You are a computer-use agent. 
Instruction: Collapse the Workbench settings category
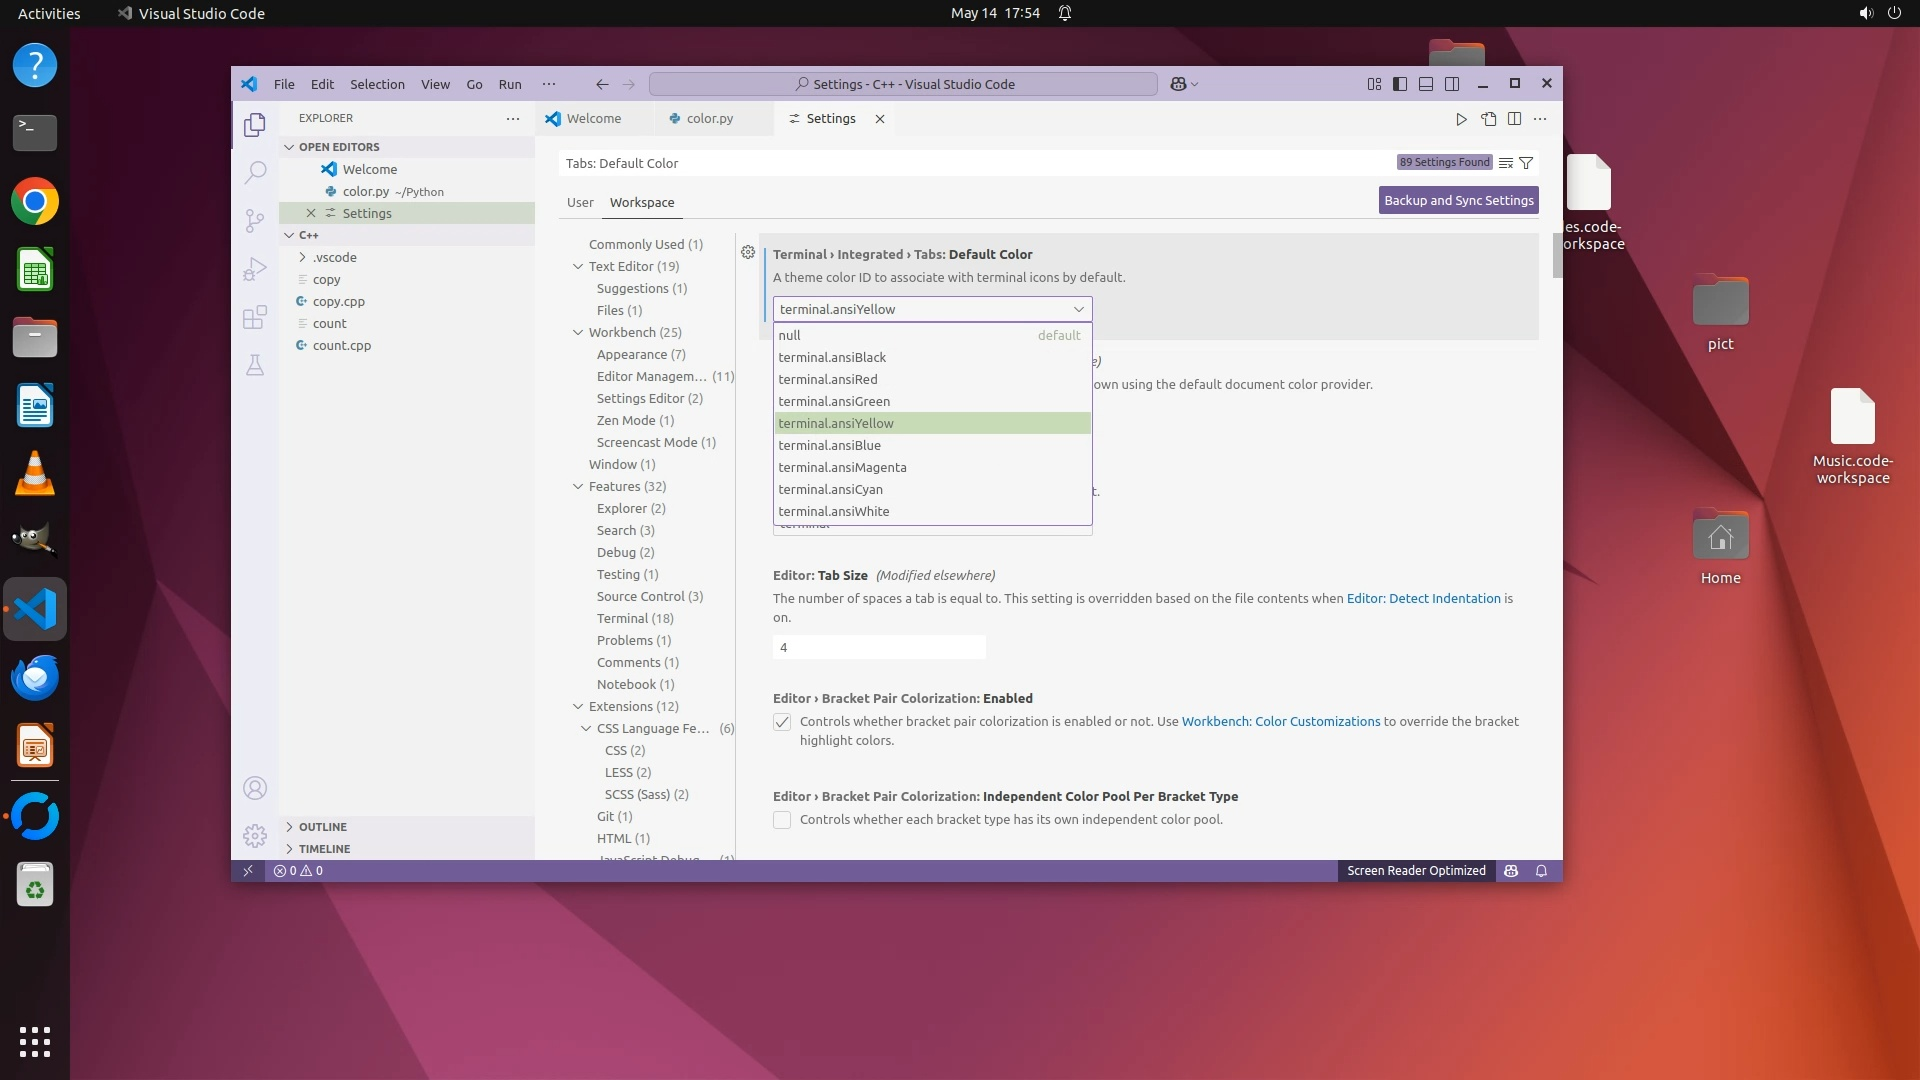tap(578, 332)
